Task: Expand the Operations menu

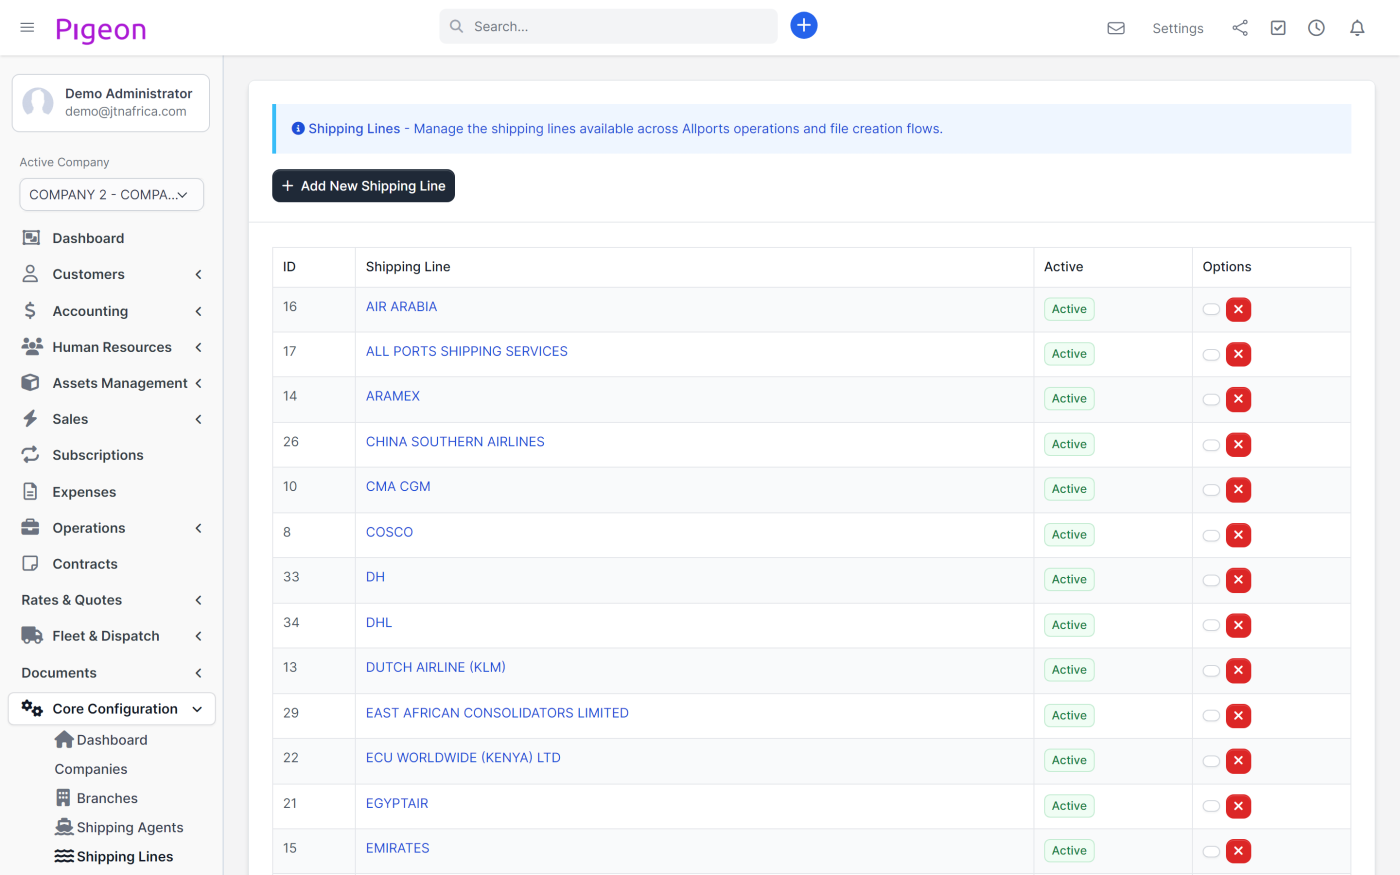Action: coord(111,528)
